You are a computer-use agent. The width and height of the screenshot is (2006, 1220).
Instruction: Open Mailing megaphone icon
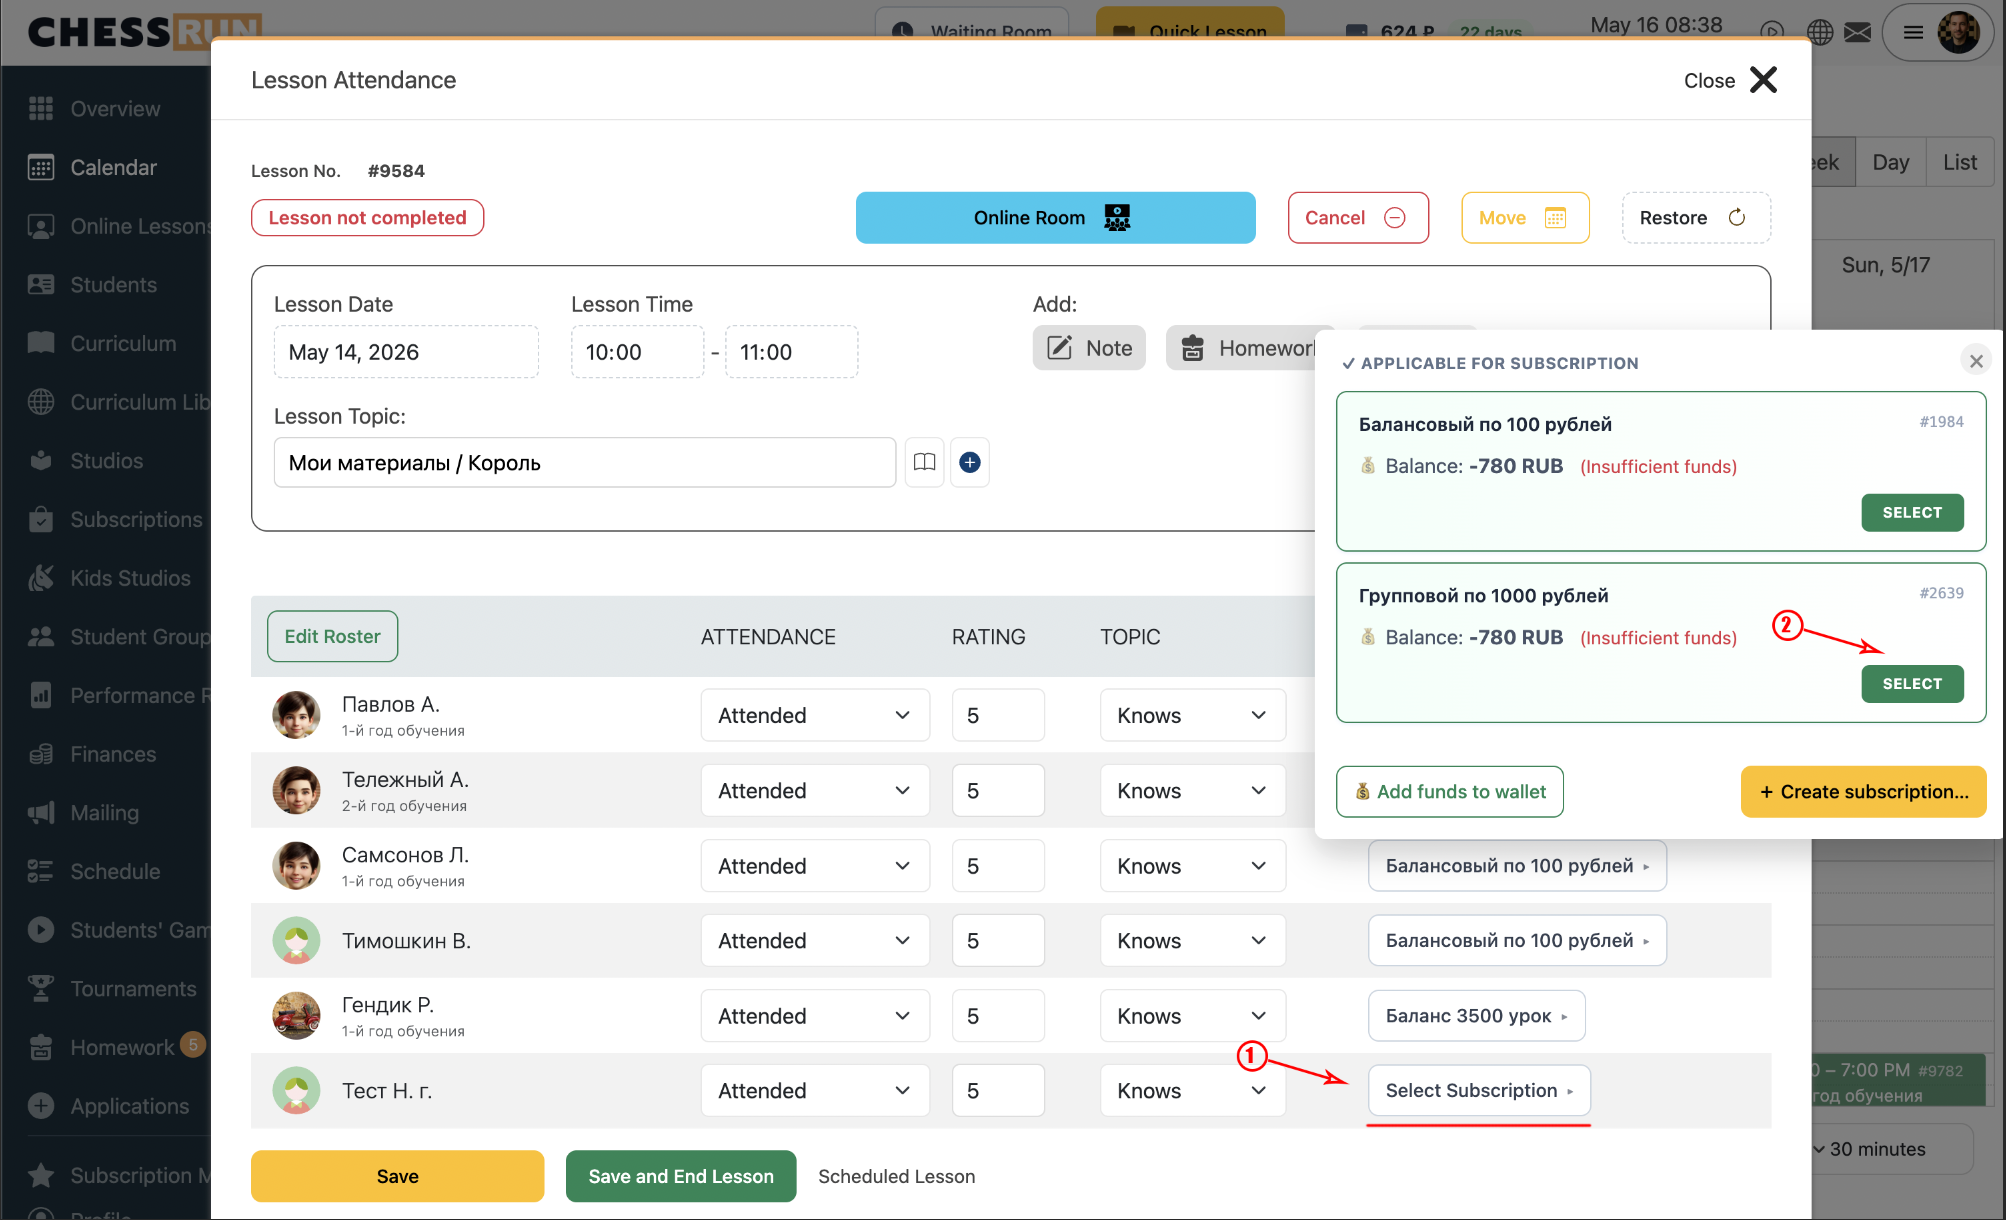coord(41,813)
